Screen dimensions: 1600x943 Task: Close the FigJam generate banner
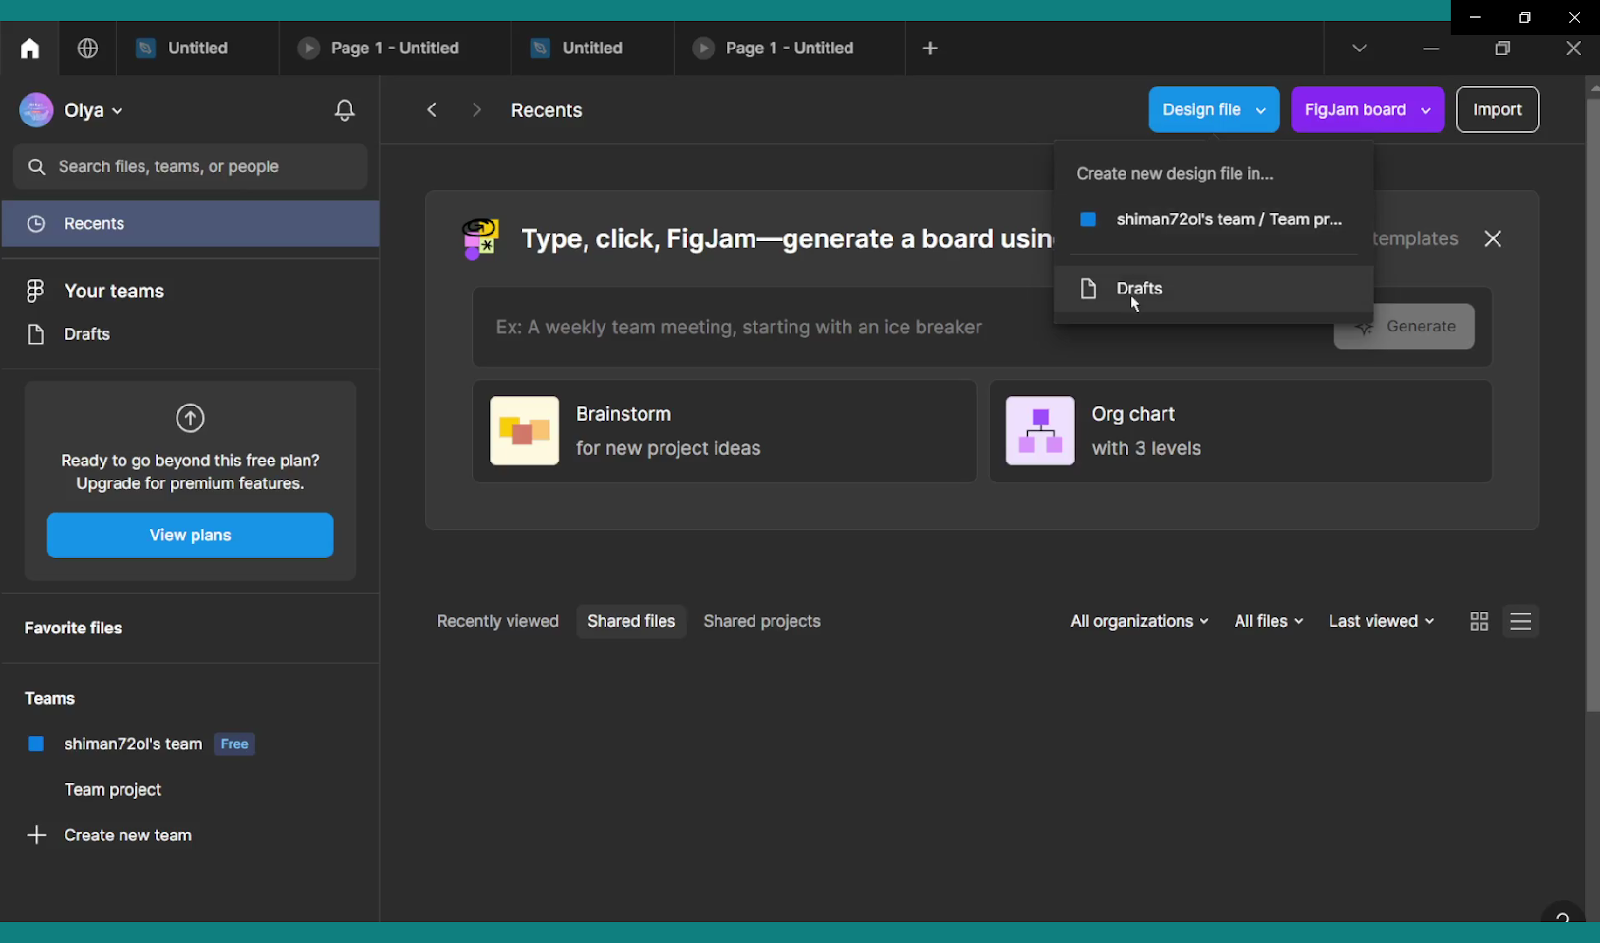pyautogui.click(x=1493, y=239)
